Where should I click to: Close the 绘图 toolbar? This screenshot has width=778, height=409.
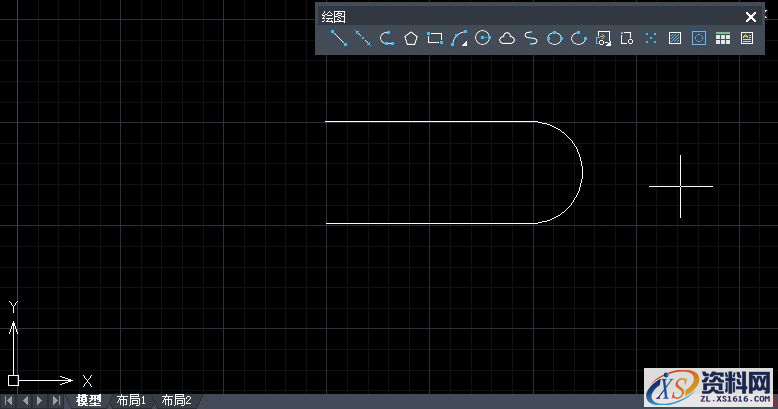point(751,17)
